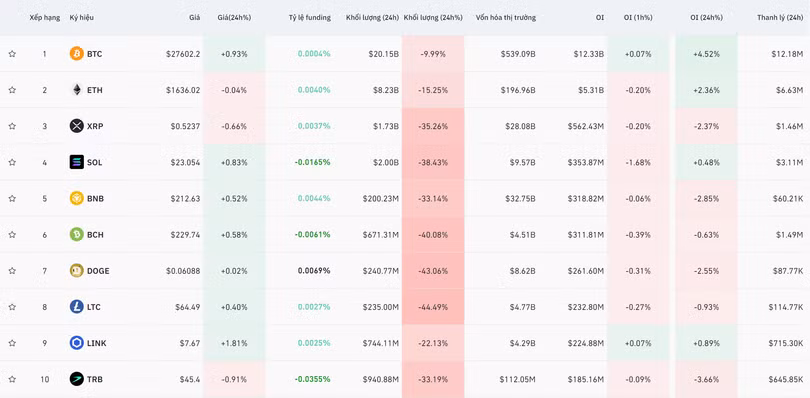810x398 pixels.
Task: Click the -0.91% price change cell
Action: [234, 379]
